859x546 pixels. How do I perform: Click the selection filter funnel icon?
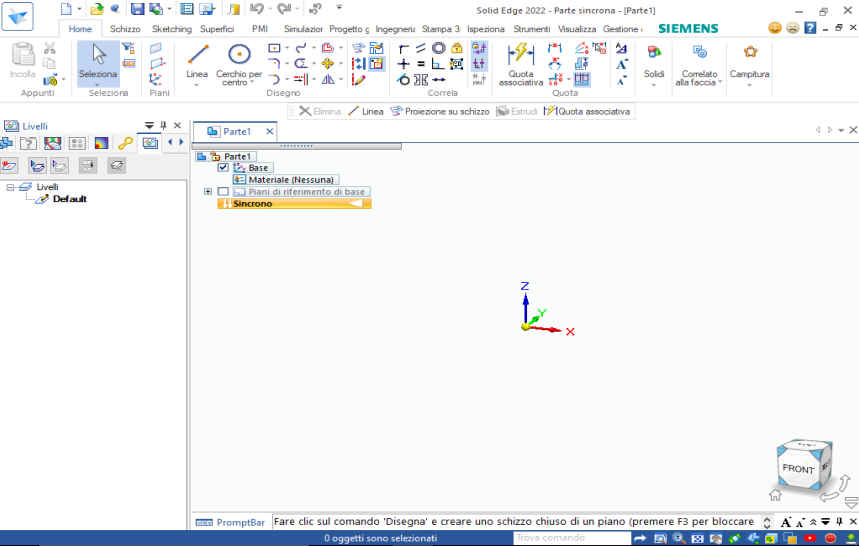tap(128, 48)
